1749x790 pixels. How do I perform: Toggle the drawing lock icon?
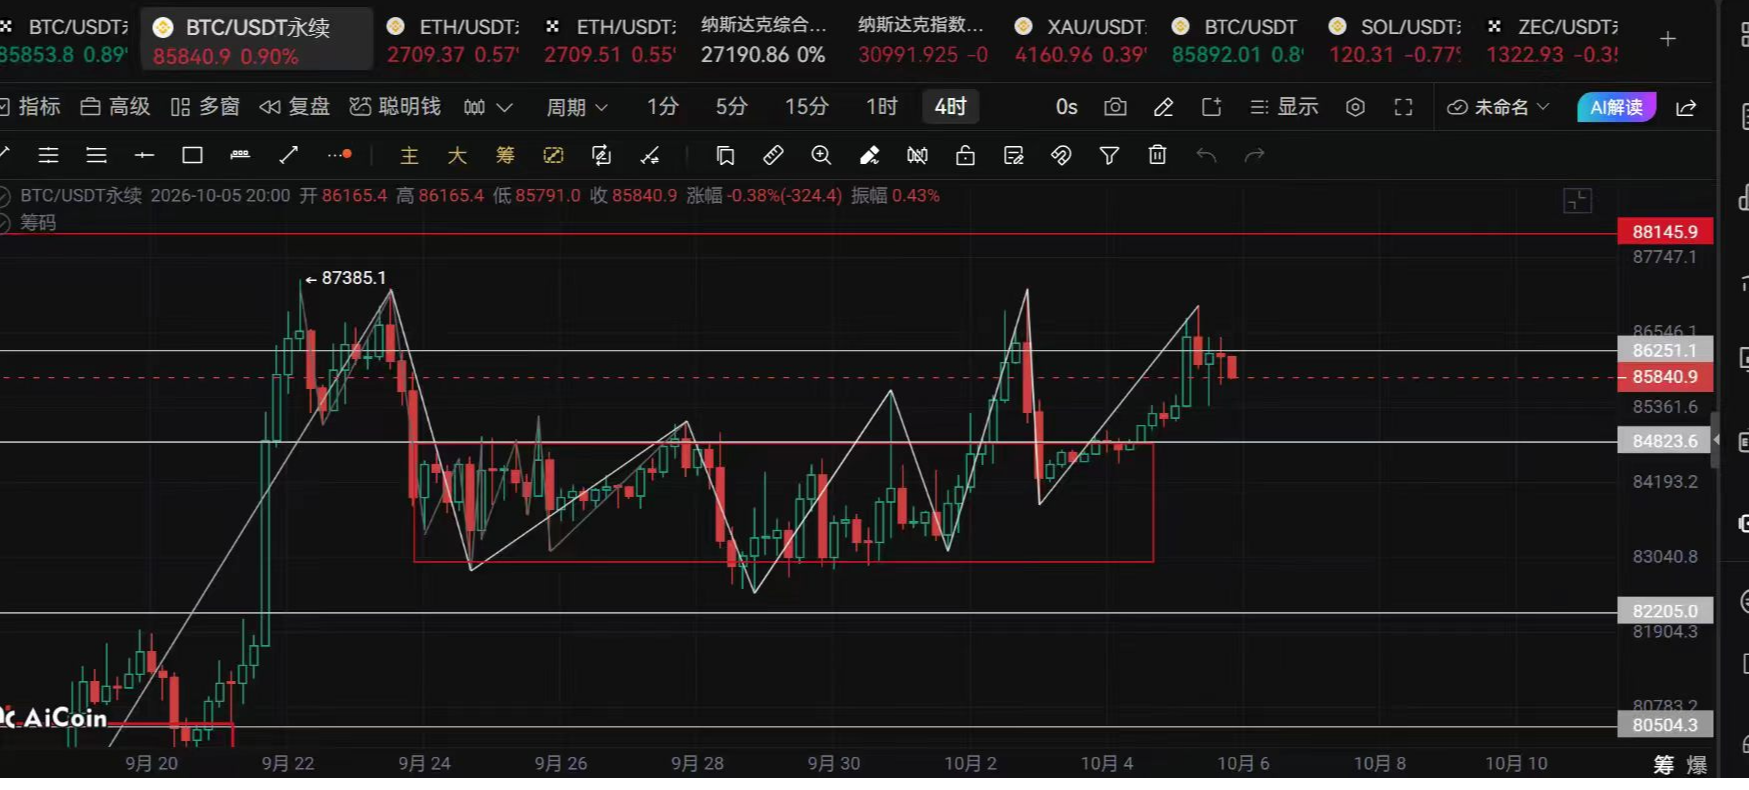965,155
